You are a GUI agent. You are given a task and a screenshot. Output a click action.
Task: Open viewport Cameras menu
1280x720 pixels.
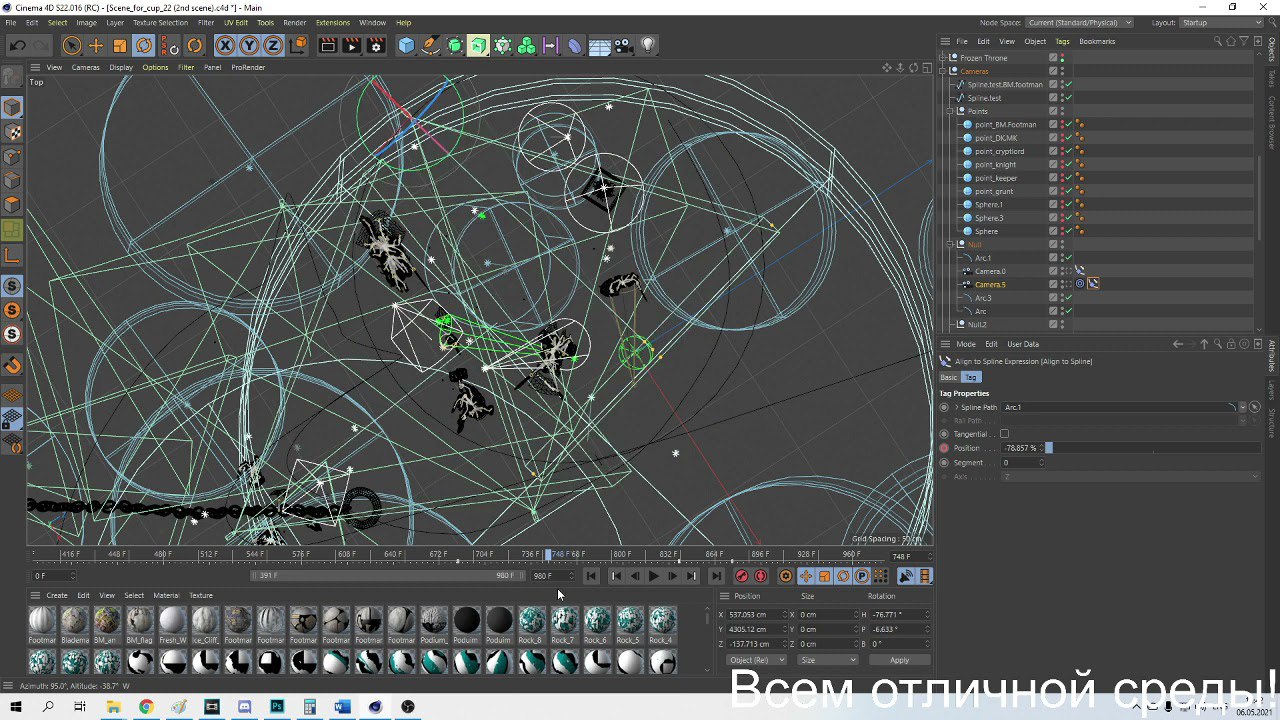click(x=85, y=67)
